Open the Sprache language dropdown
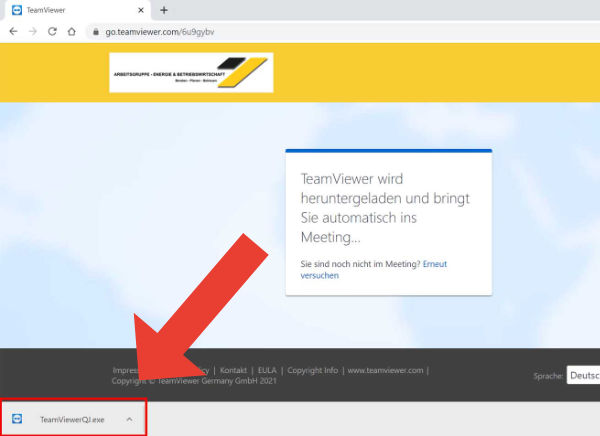Image resolution: width=600 pixels, height=436 pixels. pos(583,375)
